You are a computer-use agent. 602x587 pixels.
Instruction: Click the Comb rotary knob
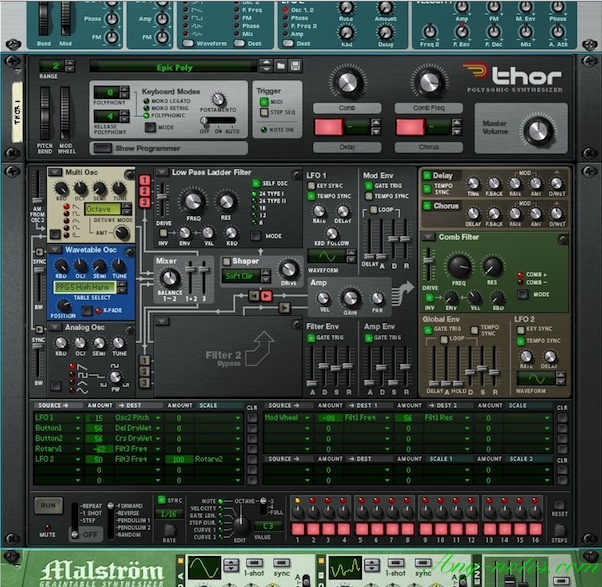coord(347,81)
